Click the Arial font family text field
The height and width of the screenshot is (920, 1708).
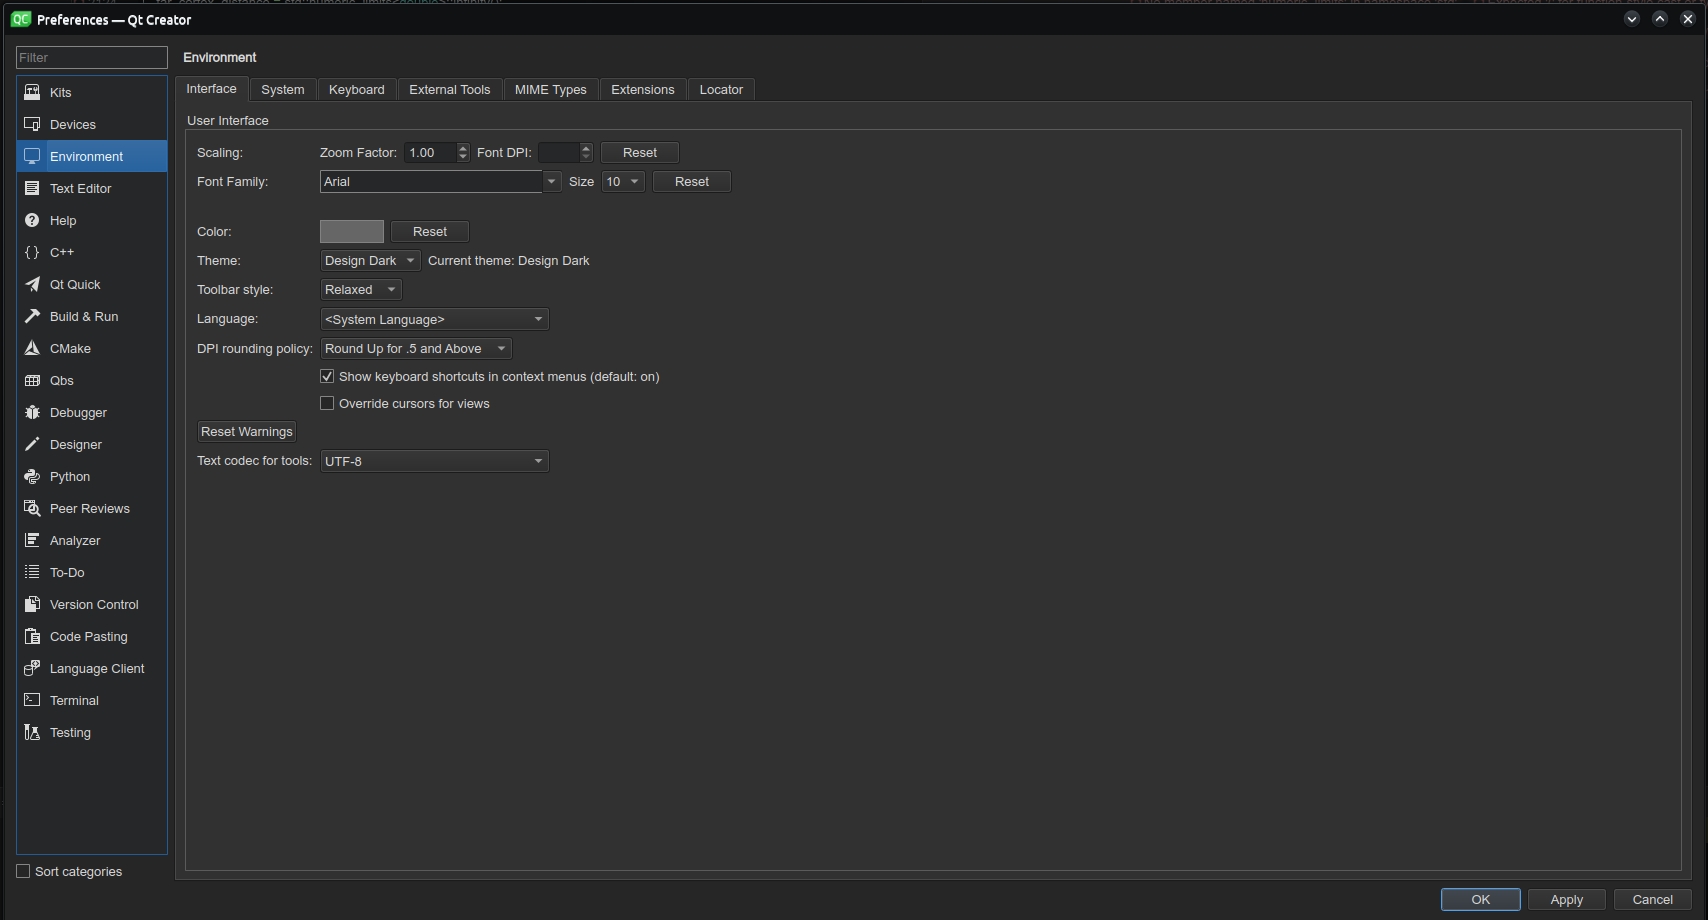click(x=431, y=181)
